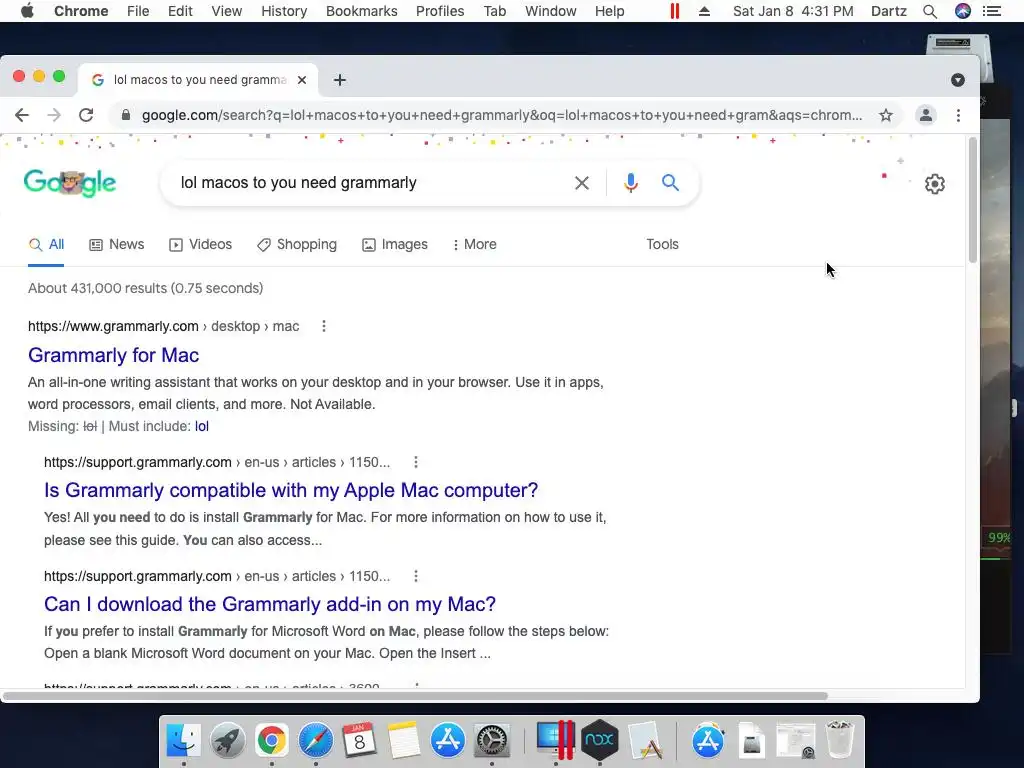Open System Preferences from the Dock
The width and height of the screenshot is (1024, 768).
491,740
